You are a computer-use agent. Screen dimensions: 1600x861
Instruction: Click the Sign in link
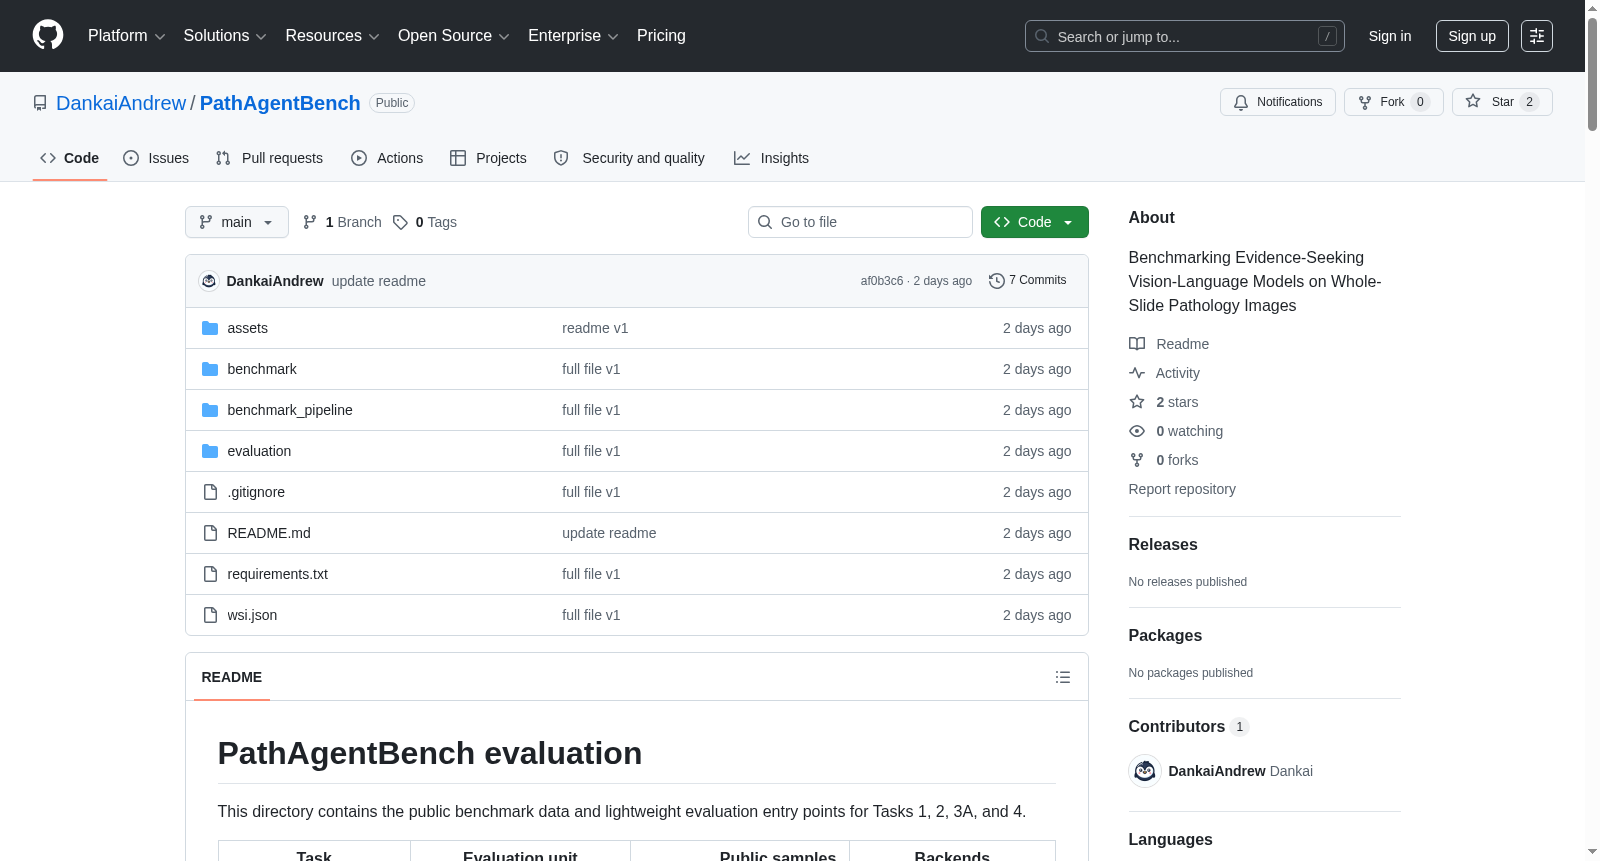click(x=1390, y=36)
